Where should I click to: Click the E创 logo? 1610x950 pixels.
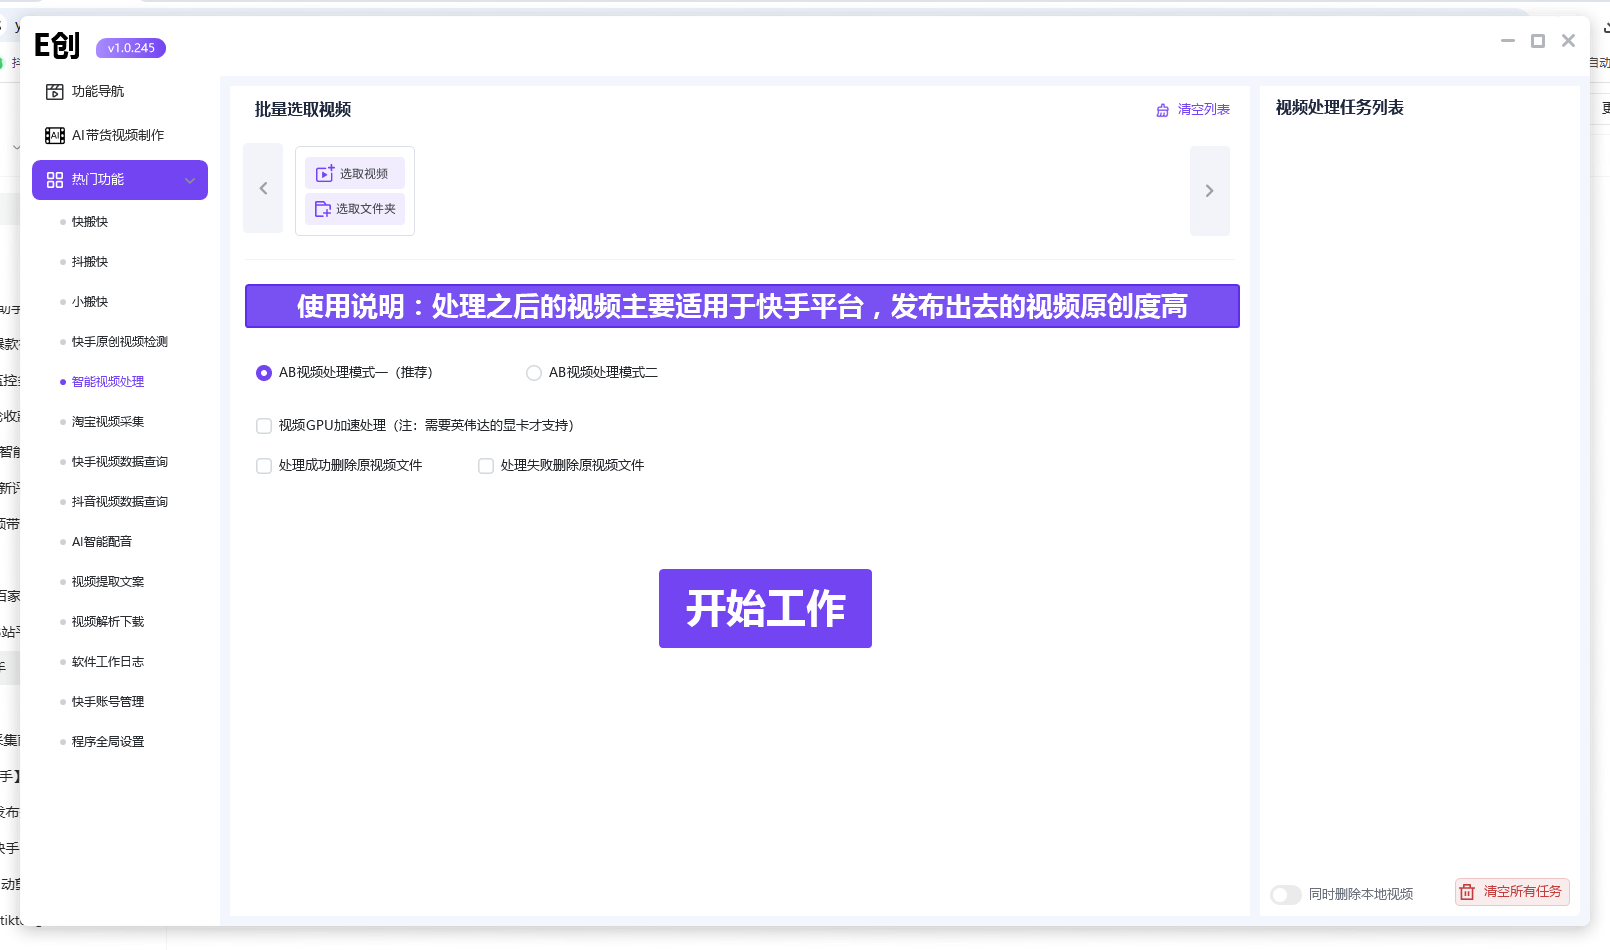[x=57, y=46]
